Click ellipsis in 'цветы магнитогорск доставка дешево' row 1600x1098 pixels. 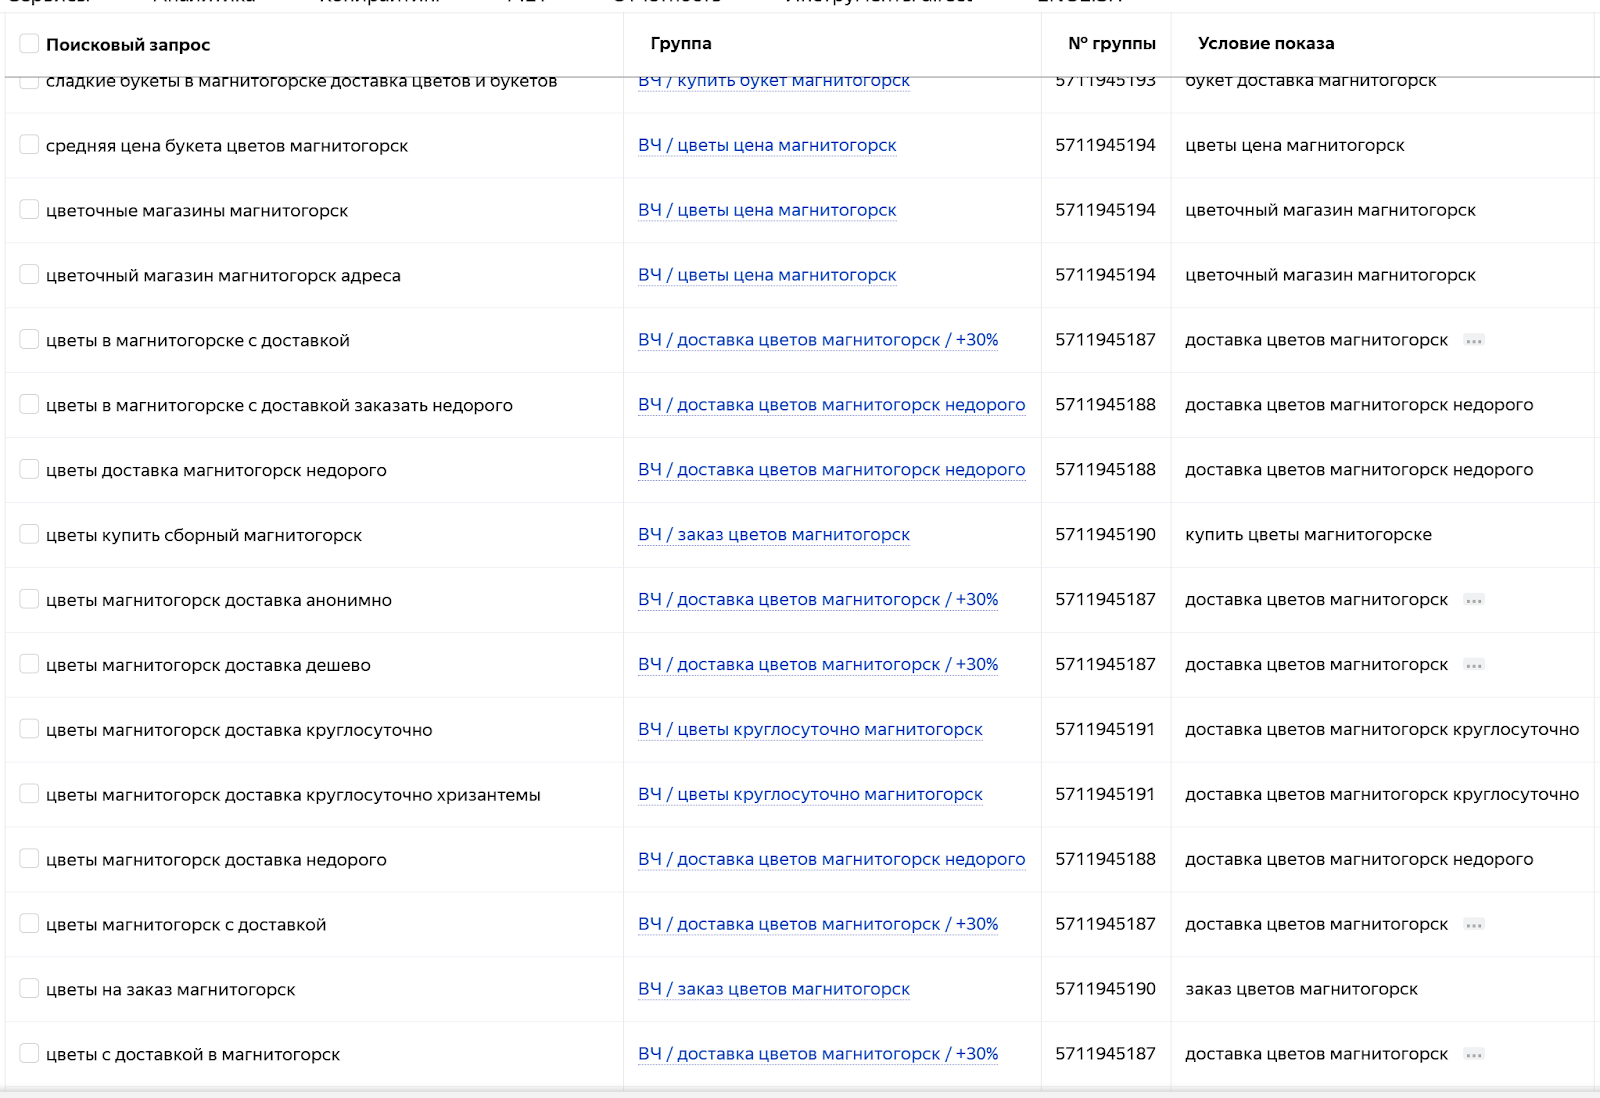[x=1473, y=666]
